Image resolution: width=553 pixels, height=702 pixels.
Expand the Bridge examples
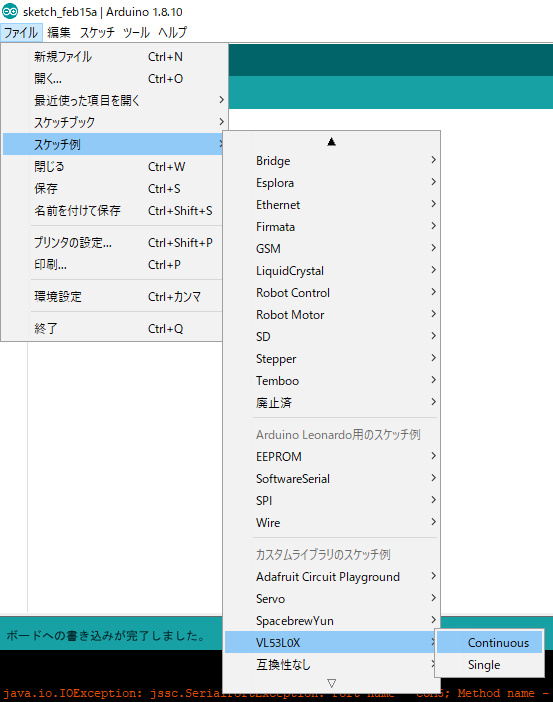tap(331, 161)
